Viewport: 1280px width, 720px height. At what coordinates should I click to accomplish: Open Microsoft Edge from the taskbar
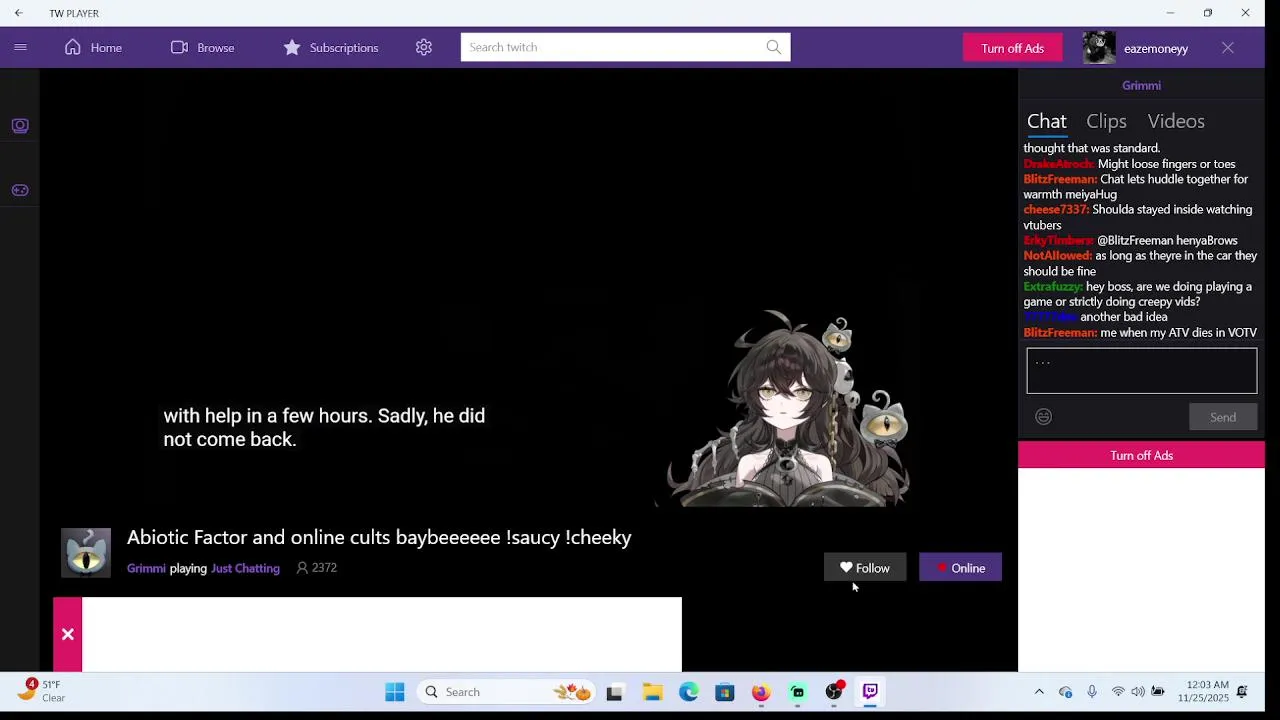coord(689,692)
